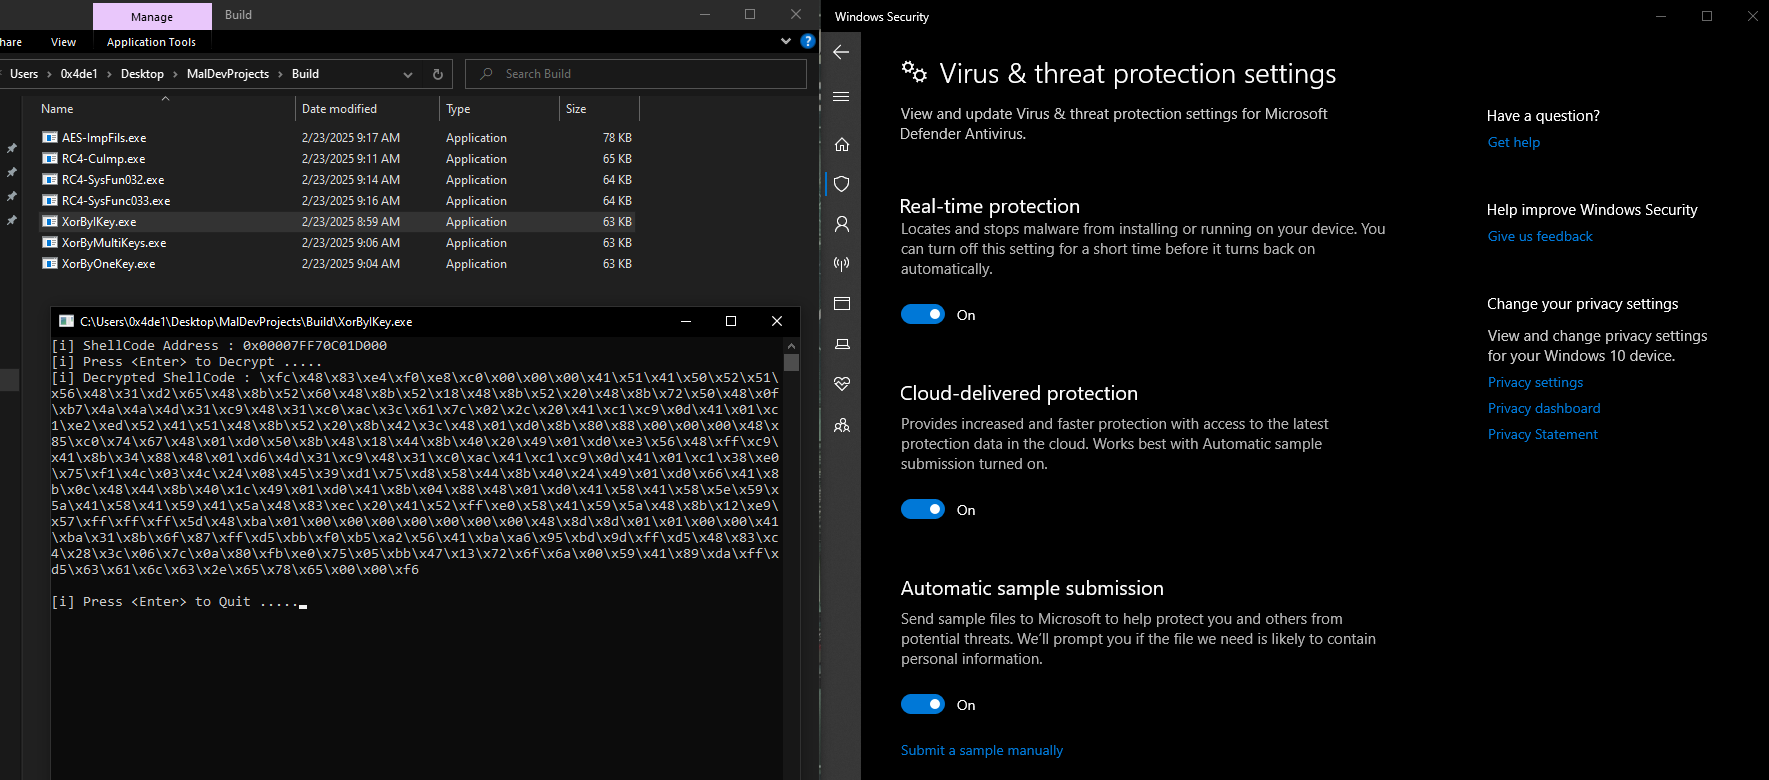Viewport: 1769px width, 780px height.
Task: Open Windows Security hamburger navigation menu
Action: (841, 97)
